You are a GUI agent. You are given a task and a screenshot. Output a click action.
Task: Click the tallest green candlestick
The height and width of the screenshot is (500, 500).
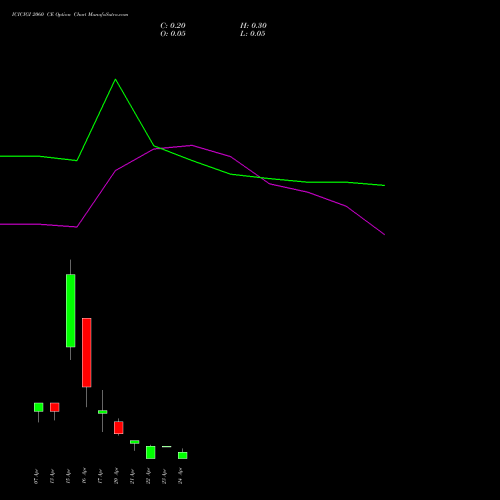[x=70, y=310]
